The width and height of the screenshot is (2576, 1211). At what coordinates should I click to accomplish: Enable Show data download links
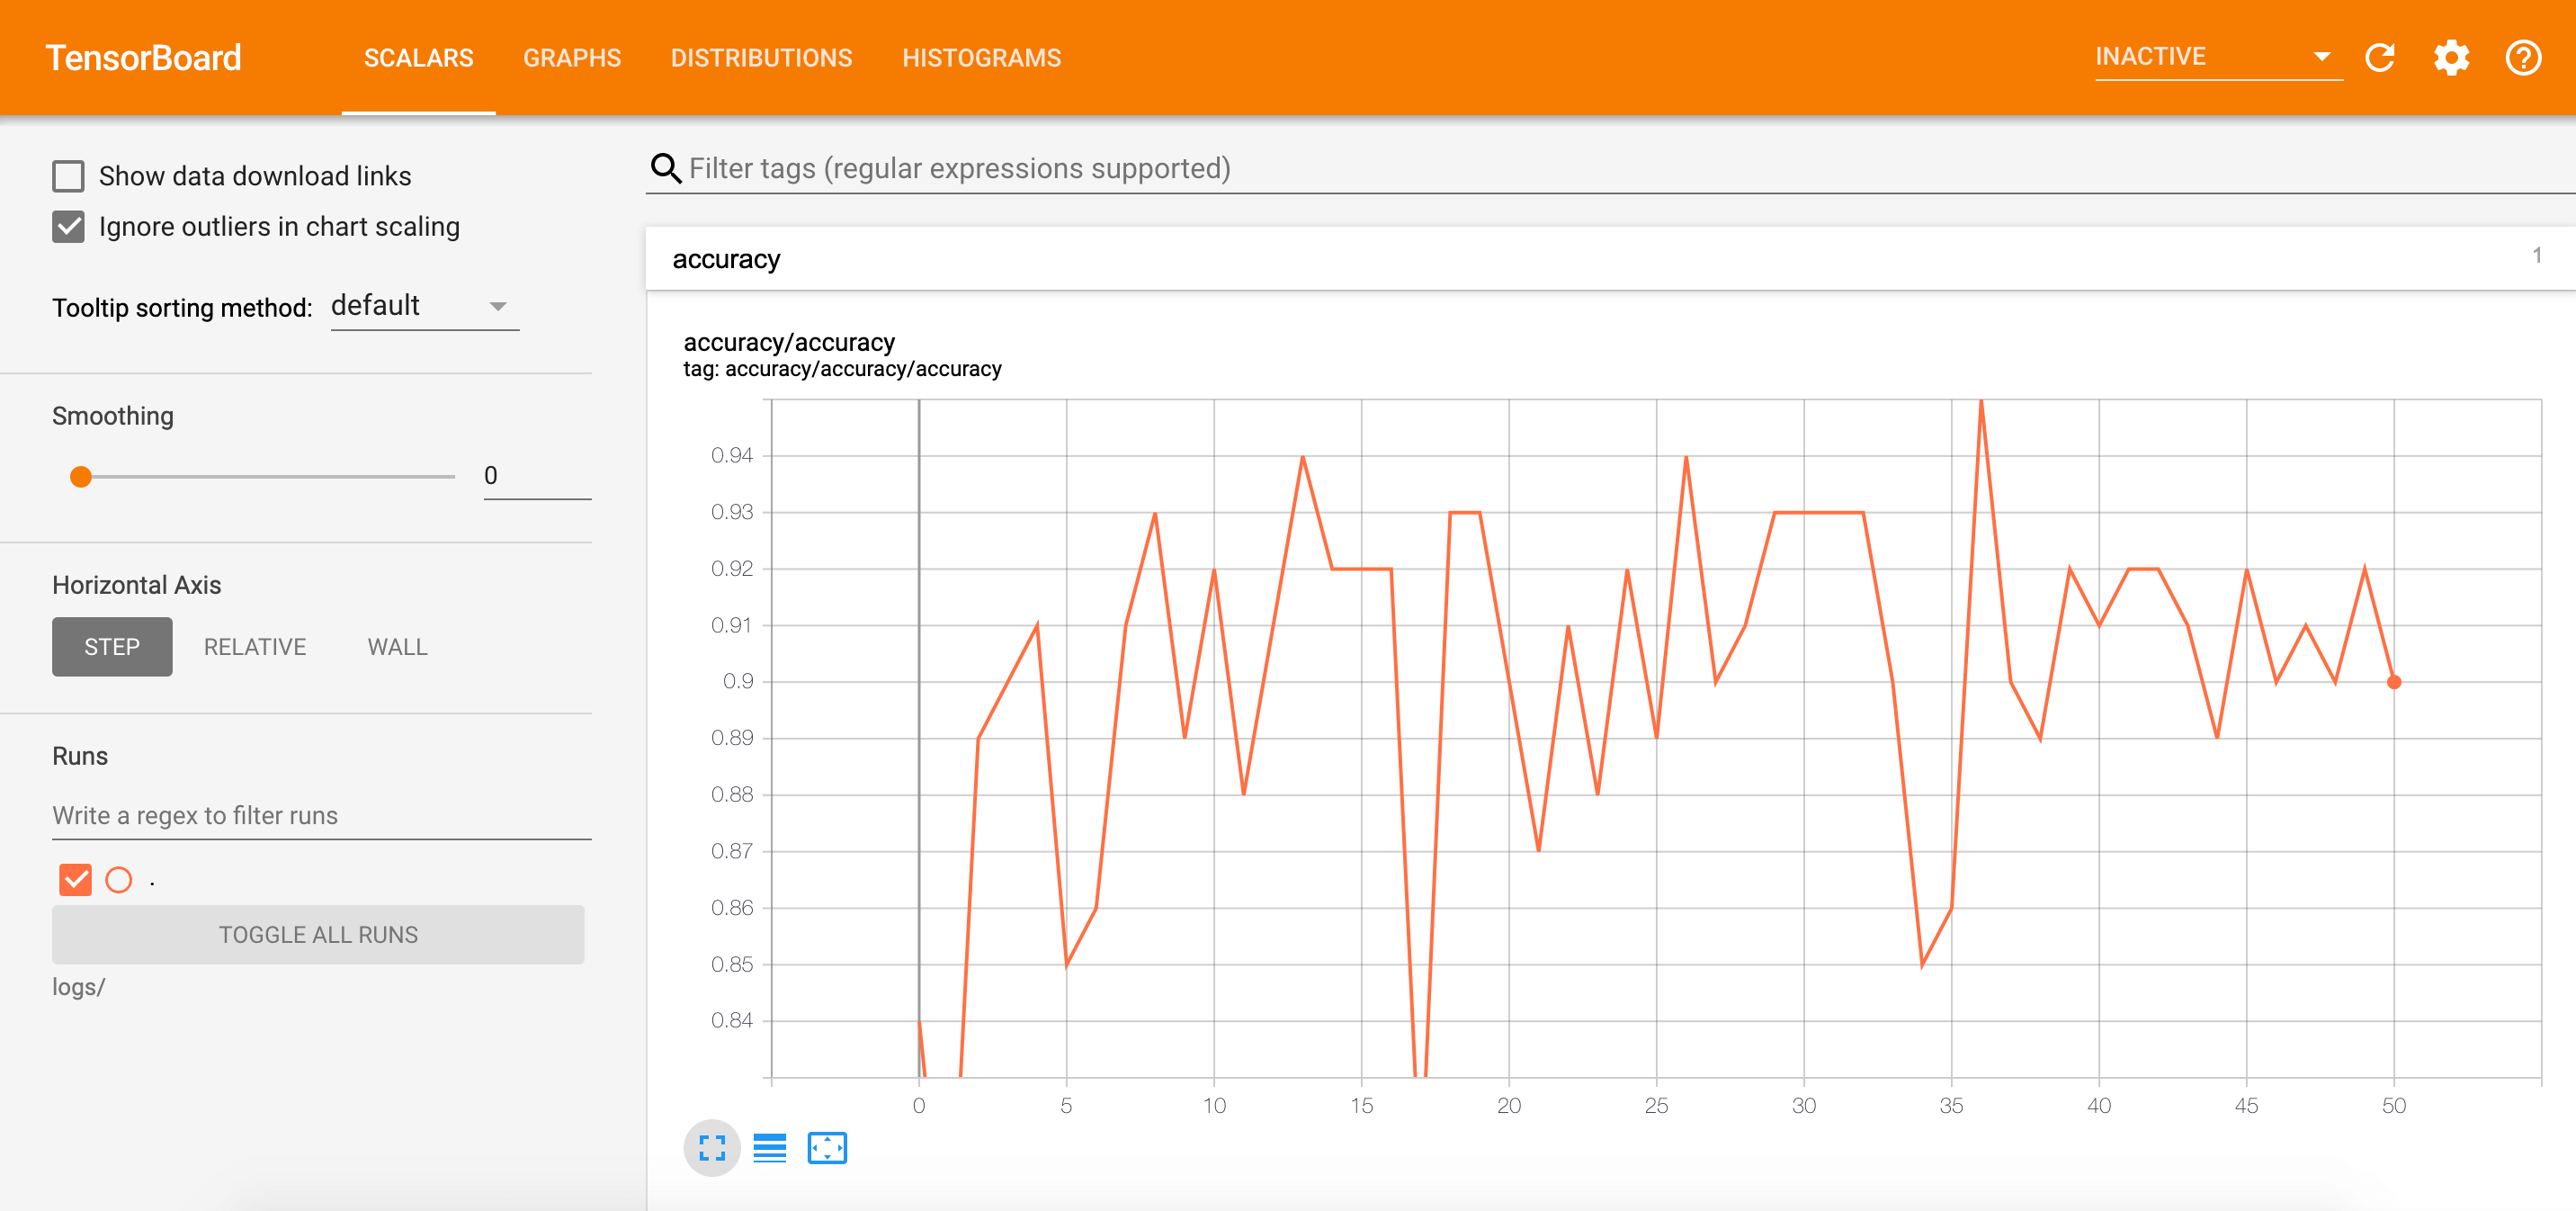(68, 176)
